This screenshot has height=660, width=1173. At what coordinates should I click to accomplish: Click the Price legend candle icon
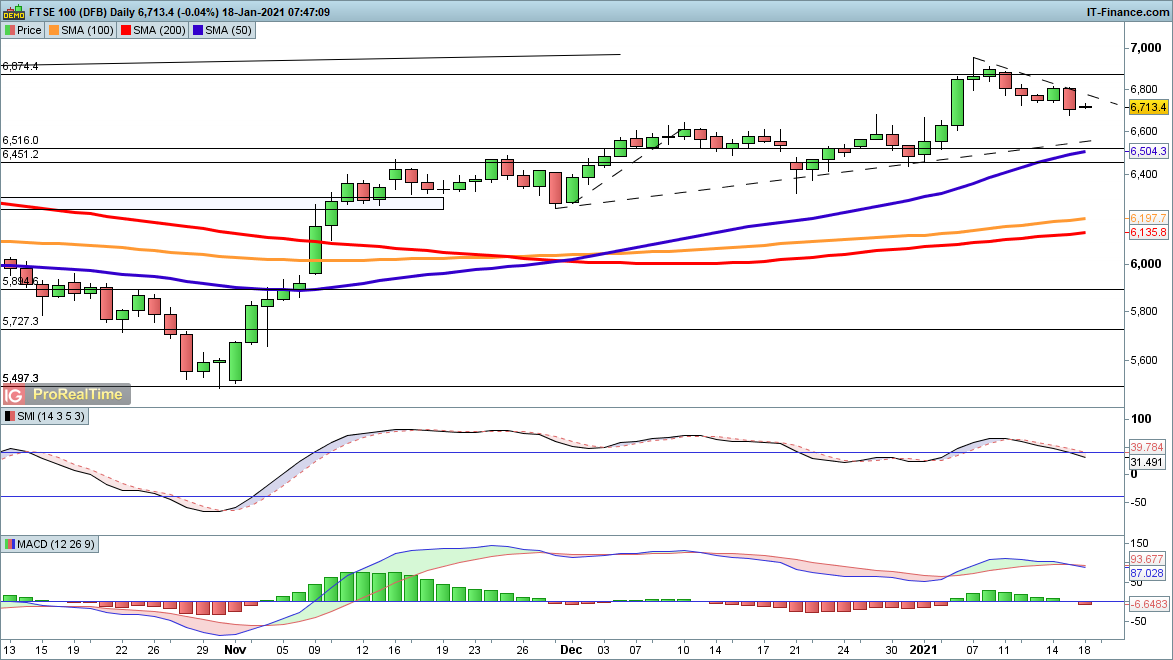pos(10,30)
